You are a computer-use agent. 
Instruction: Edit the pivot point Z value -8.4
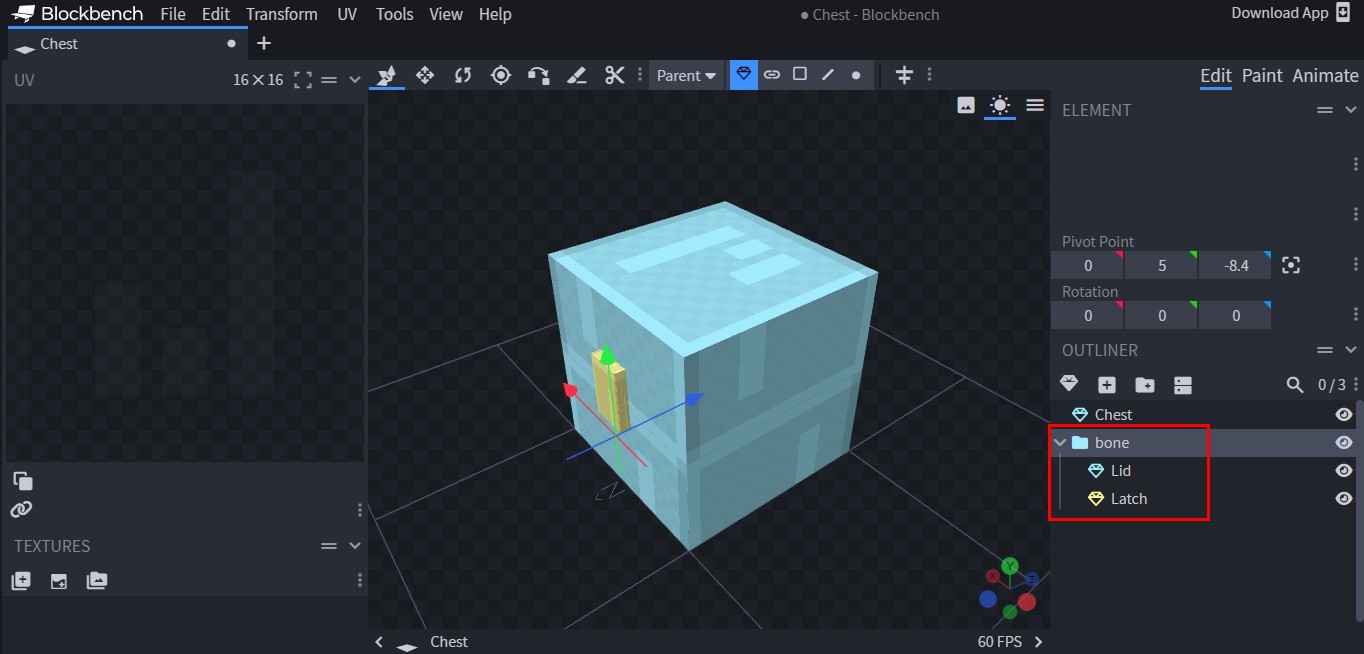[x=1236, y=266]
